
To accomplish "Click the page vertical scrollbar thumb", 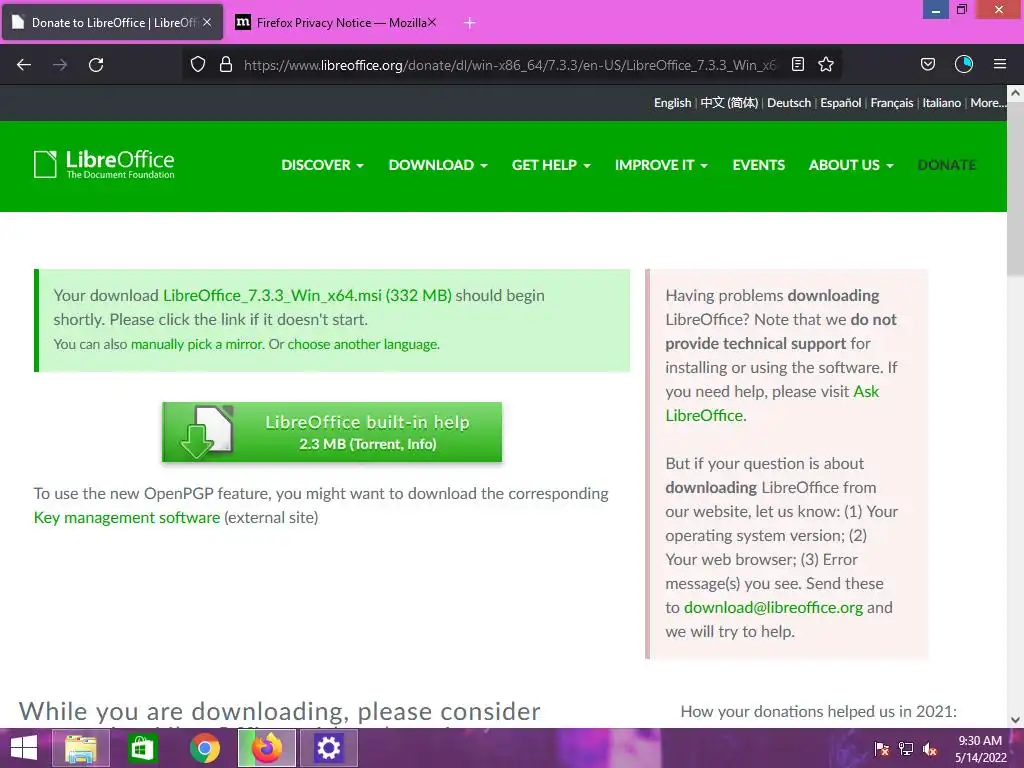I will click(x=1016, y=189).
